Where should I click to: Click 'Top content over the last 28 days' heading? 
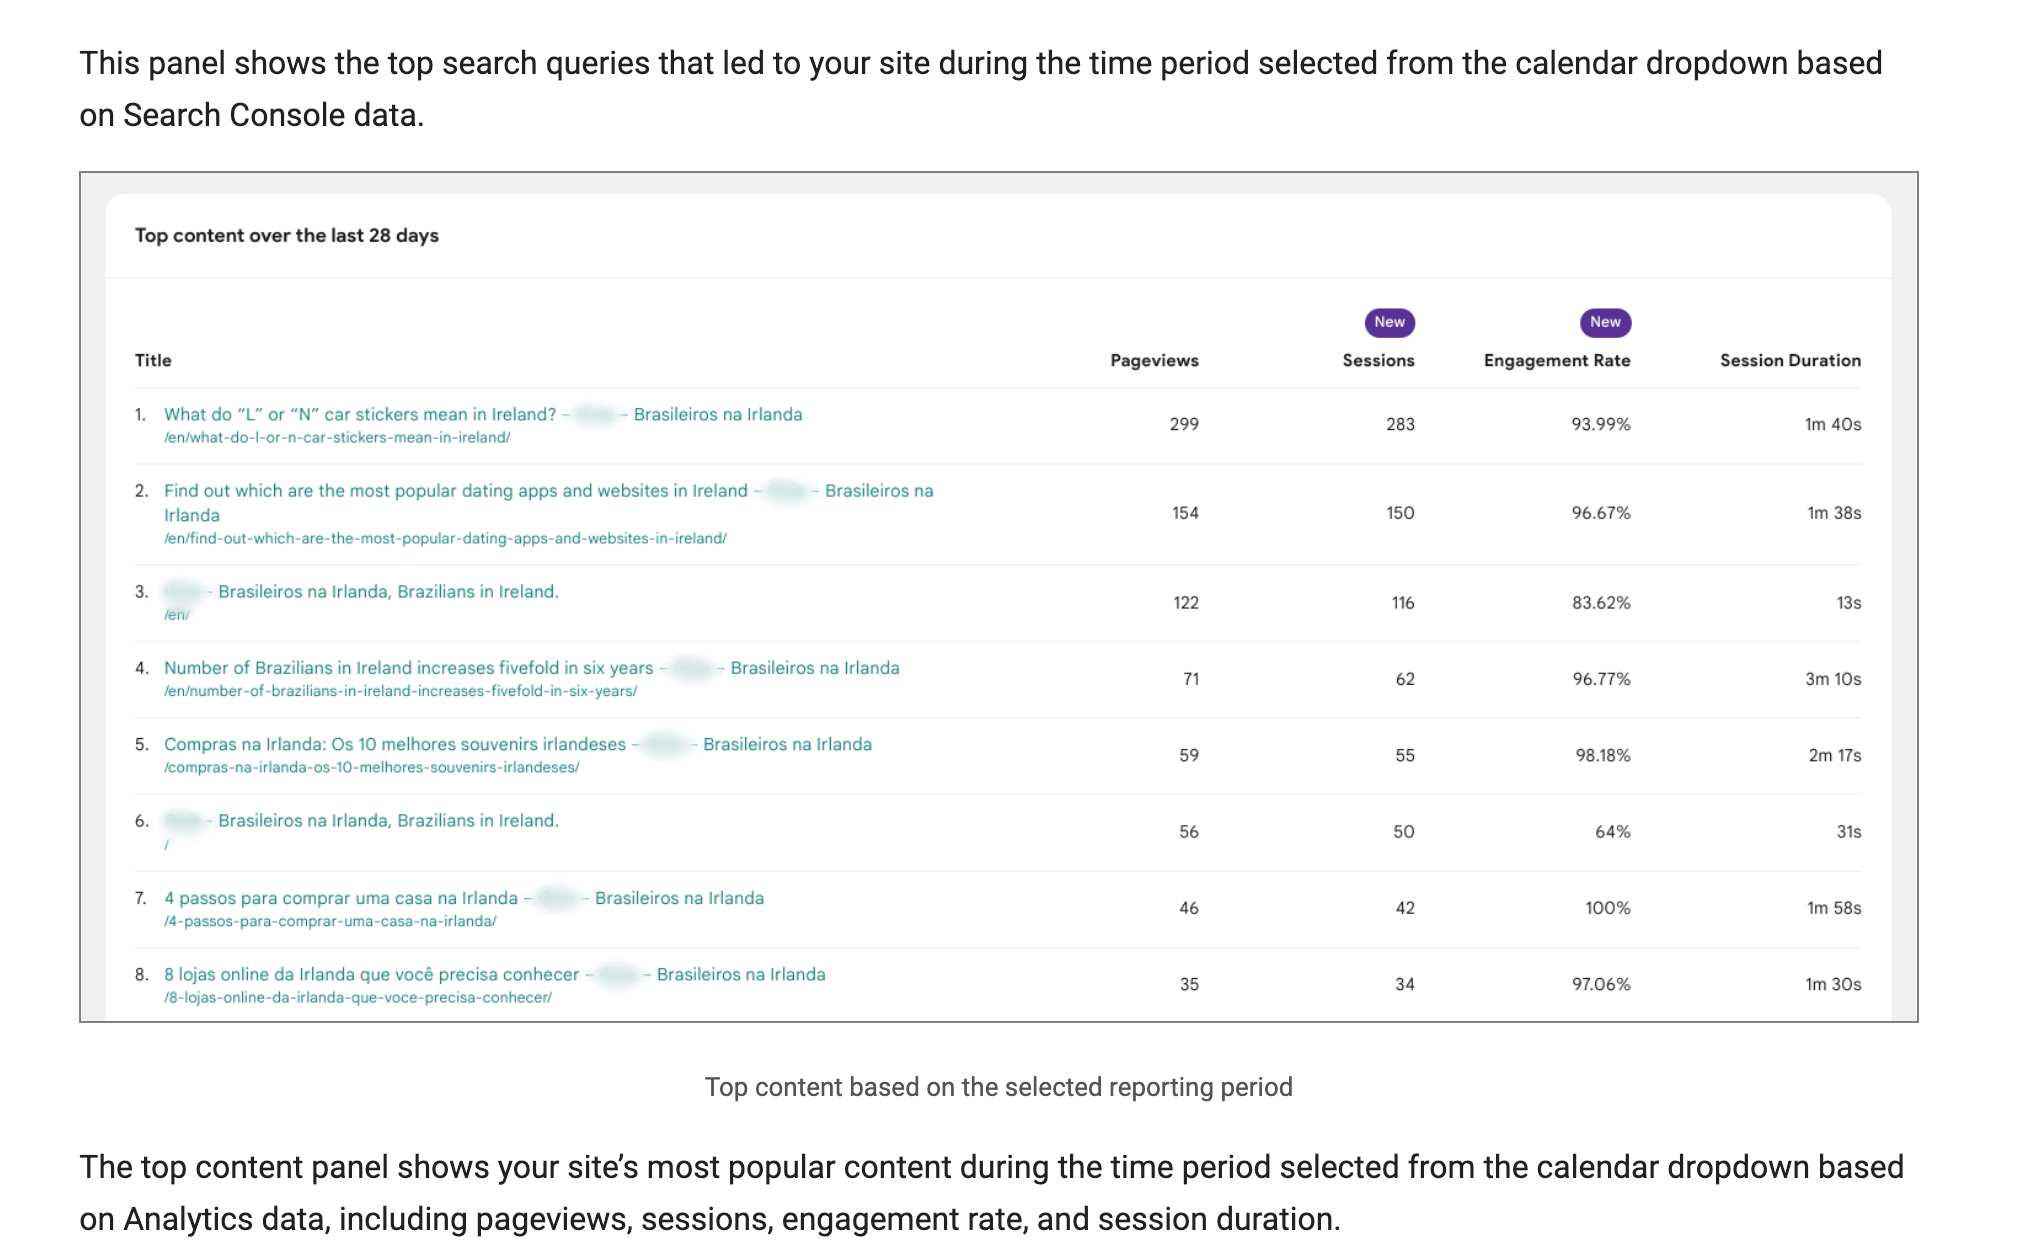point(287,235)
